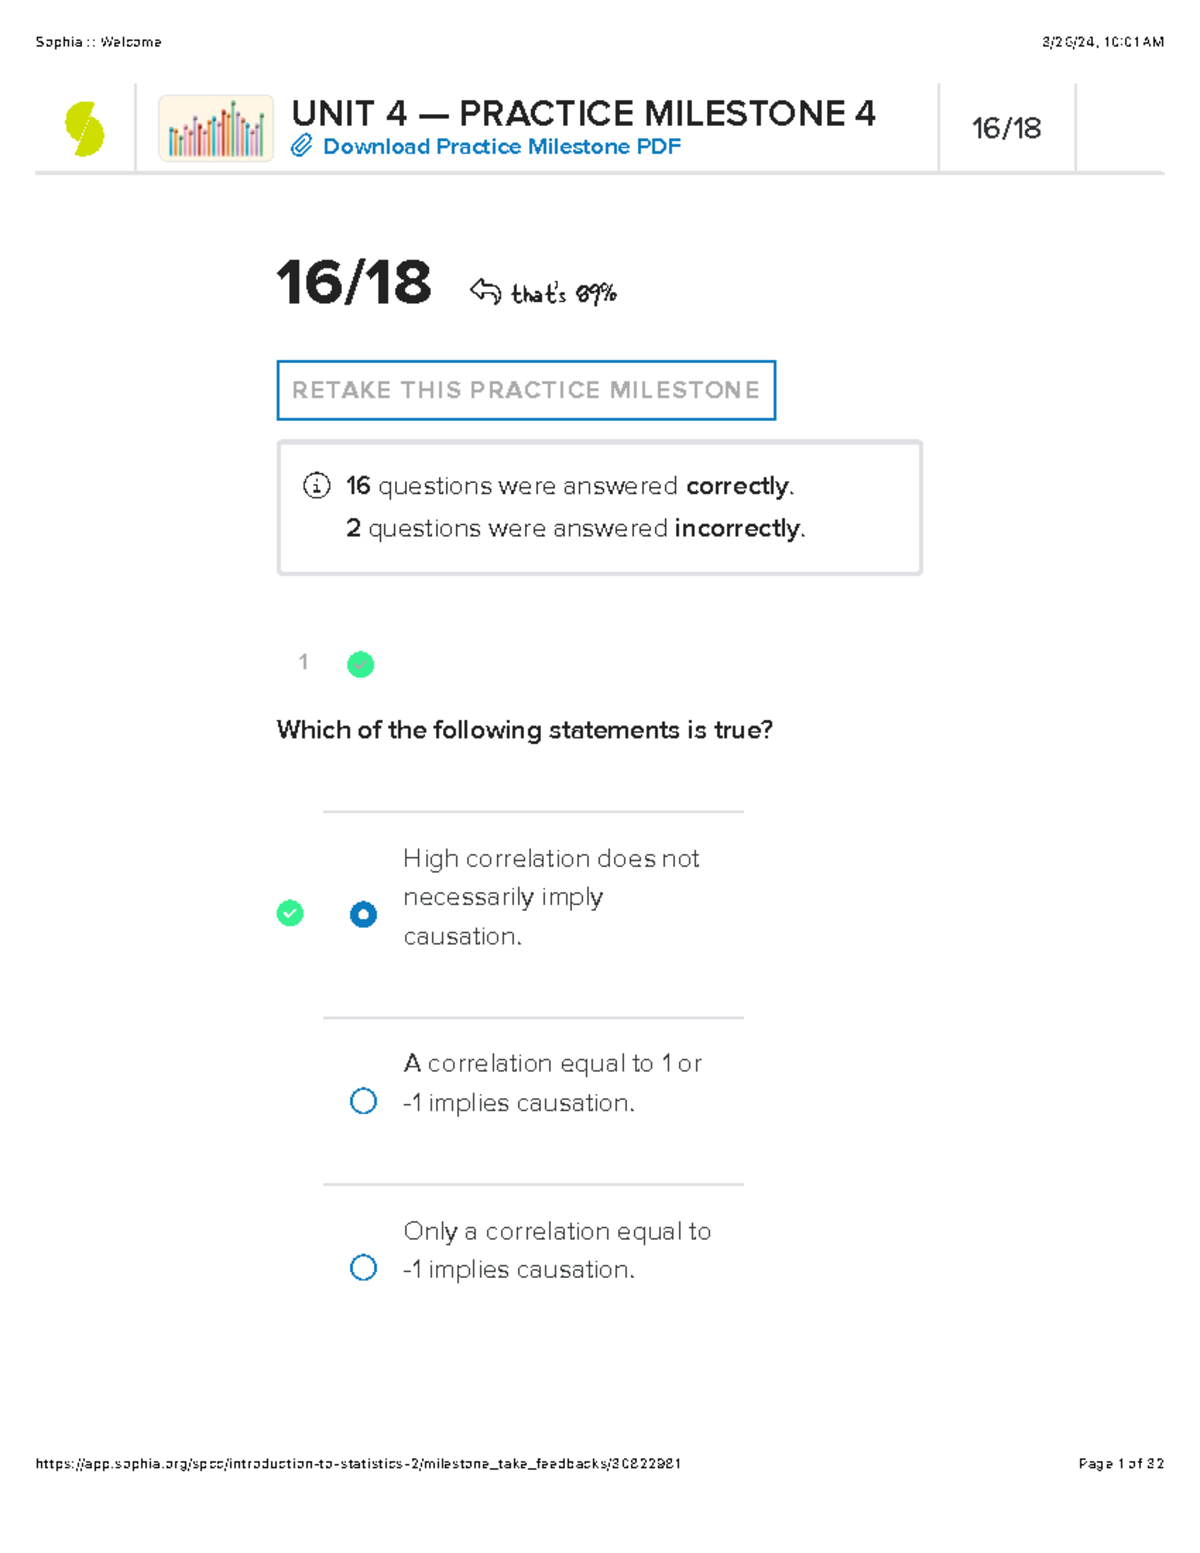Select the 'High correlation does not imply causation' radio
This screenshot has height=1553, width=1200.
pyautogui.click(x=363, y=913)
